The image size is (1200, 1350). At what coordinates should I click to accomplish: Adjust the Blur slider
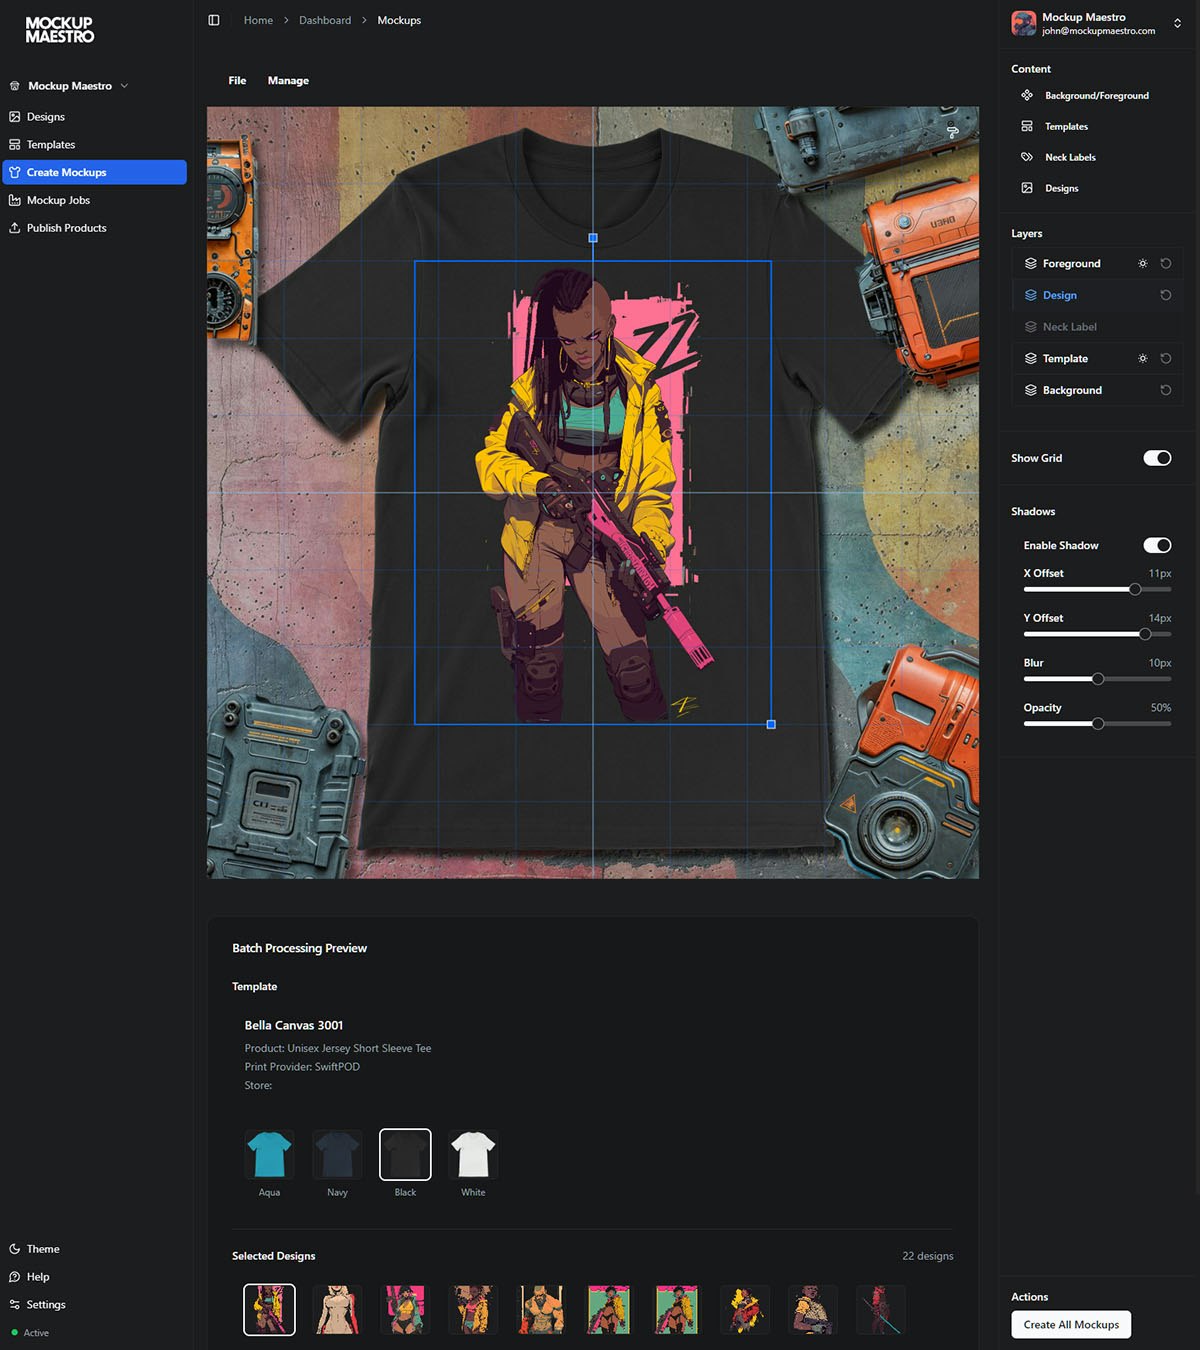click(x=1098, y=679)
